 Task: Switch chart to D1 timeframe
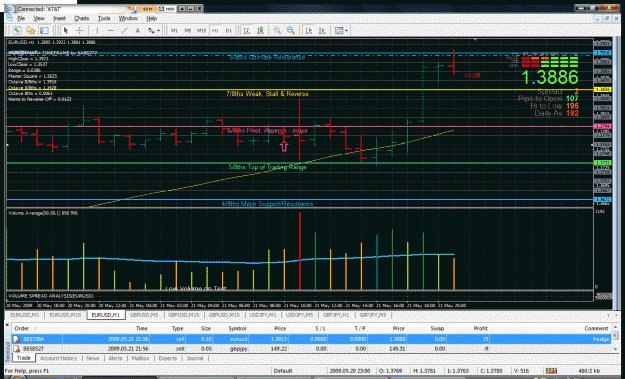(x=228, y=30)
